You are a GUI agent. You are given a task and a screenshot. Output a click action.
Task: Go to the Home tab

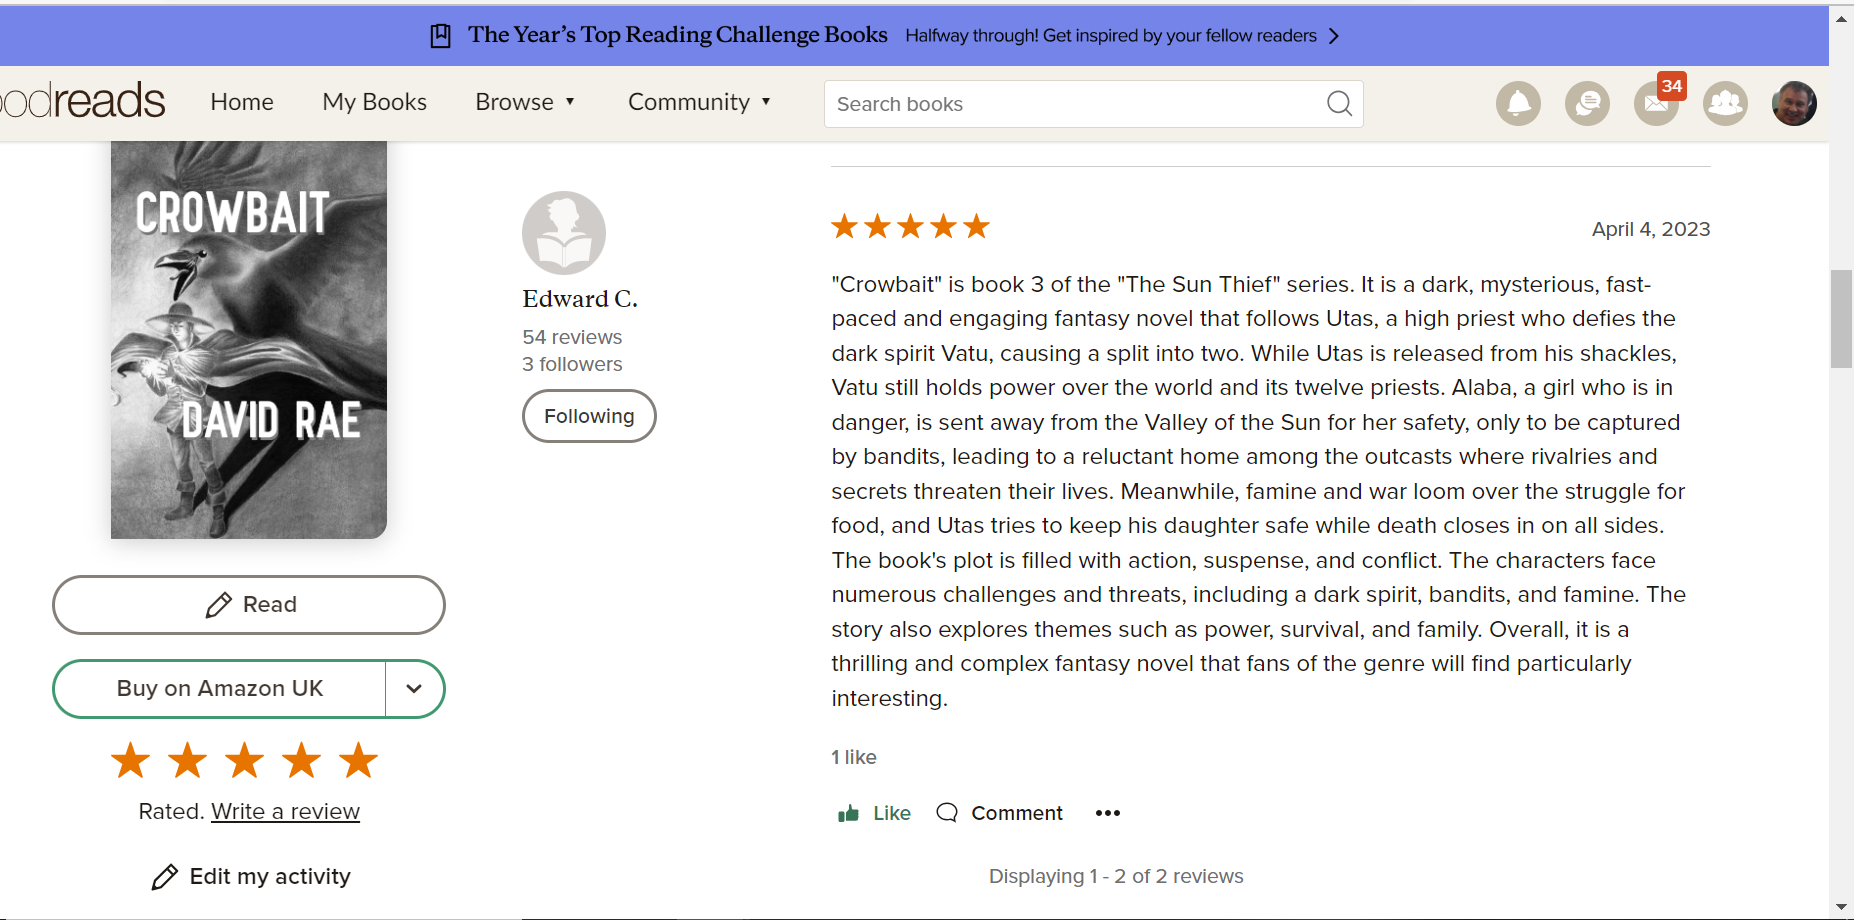point(242,102)
